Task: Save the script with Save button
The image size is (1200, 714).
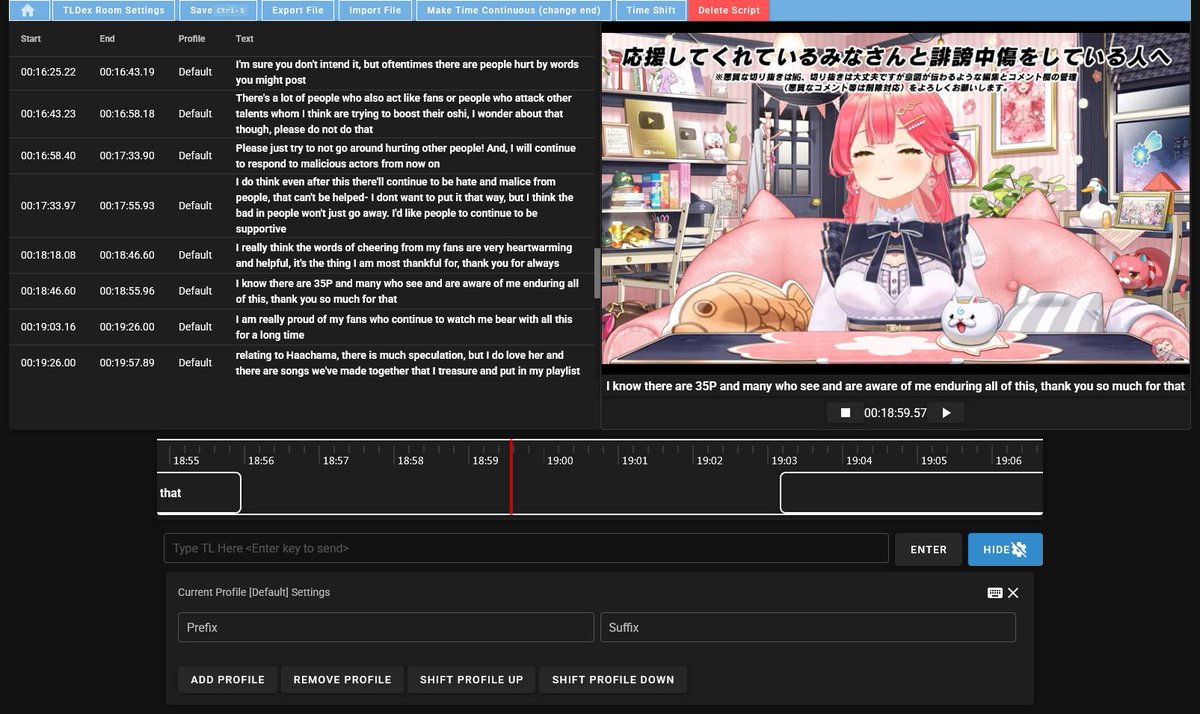Action: pos(217,10)
